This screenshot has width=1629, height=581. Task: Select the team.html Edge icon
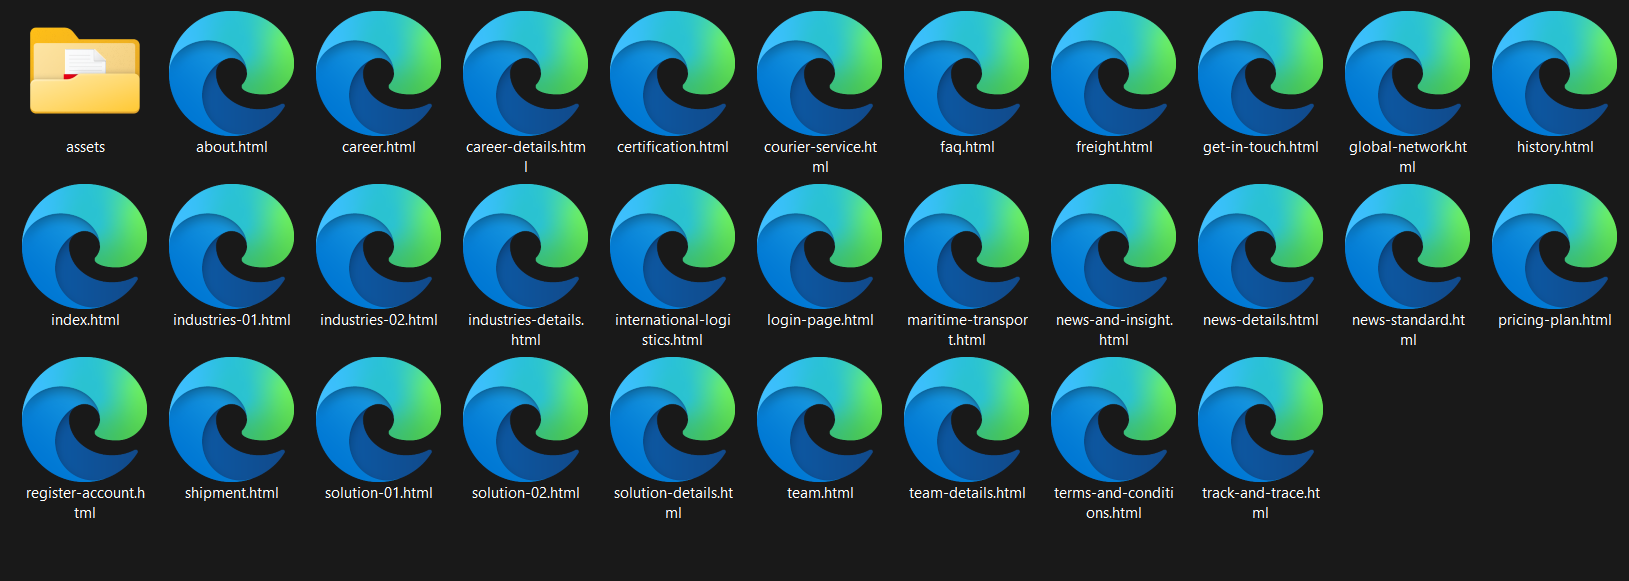[x=820, y=419]
